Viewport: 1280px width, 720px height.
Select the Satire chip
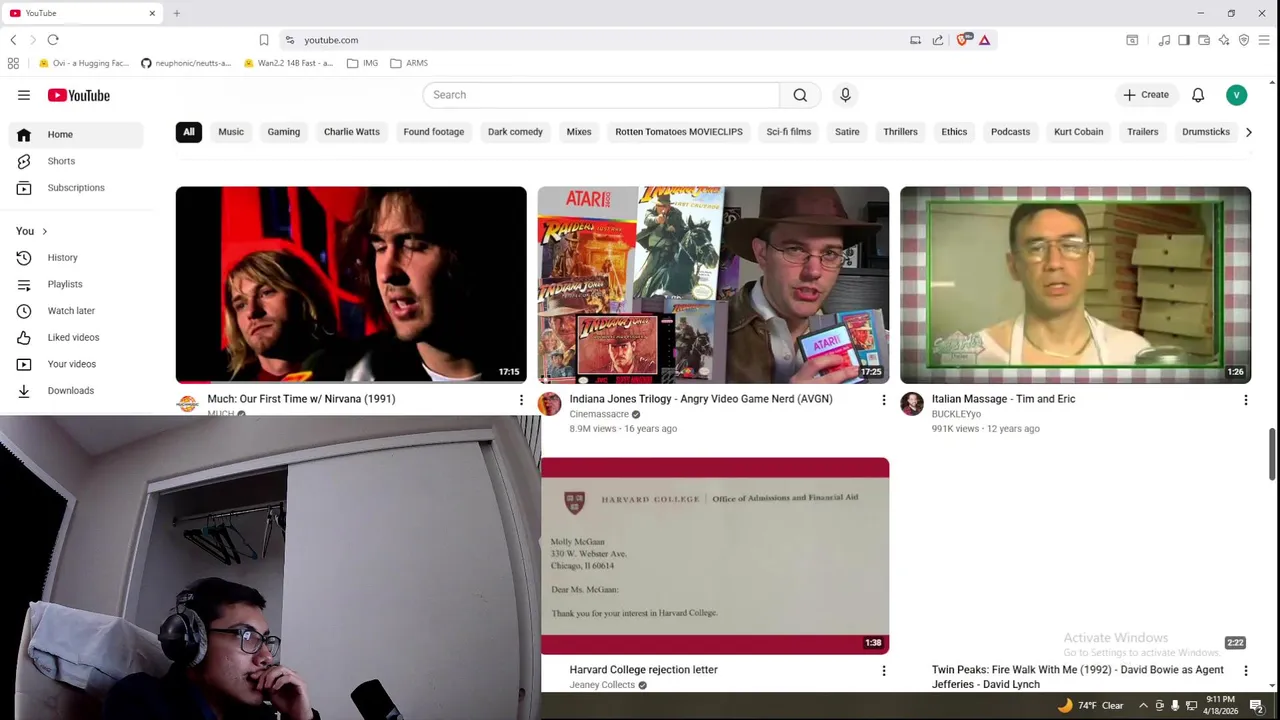(847, 132)
